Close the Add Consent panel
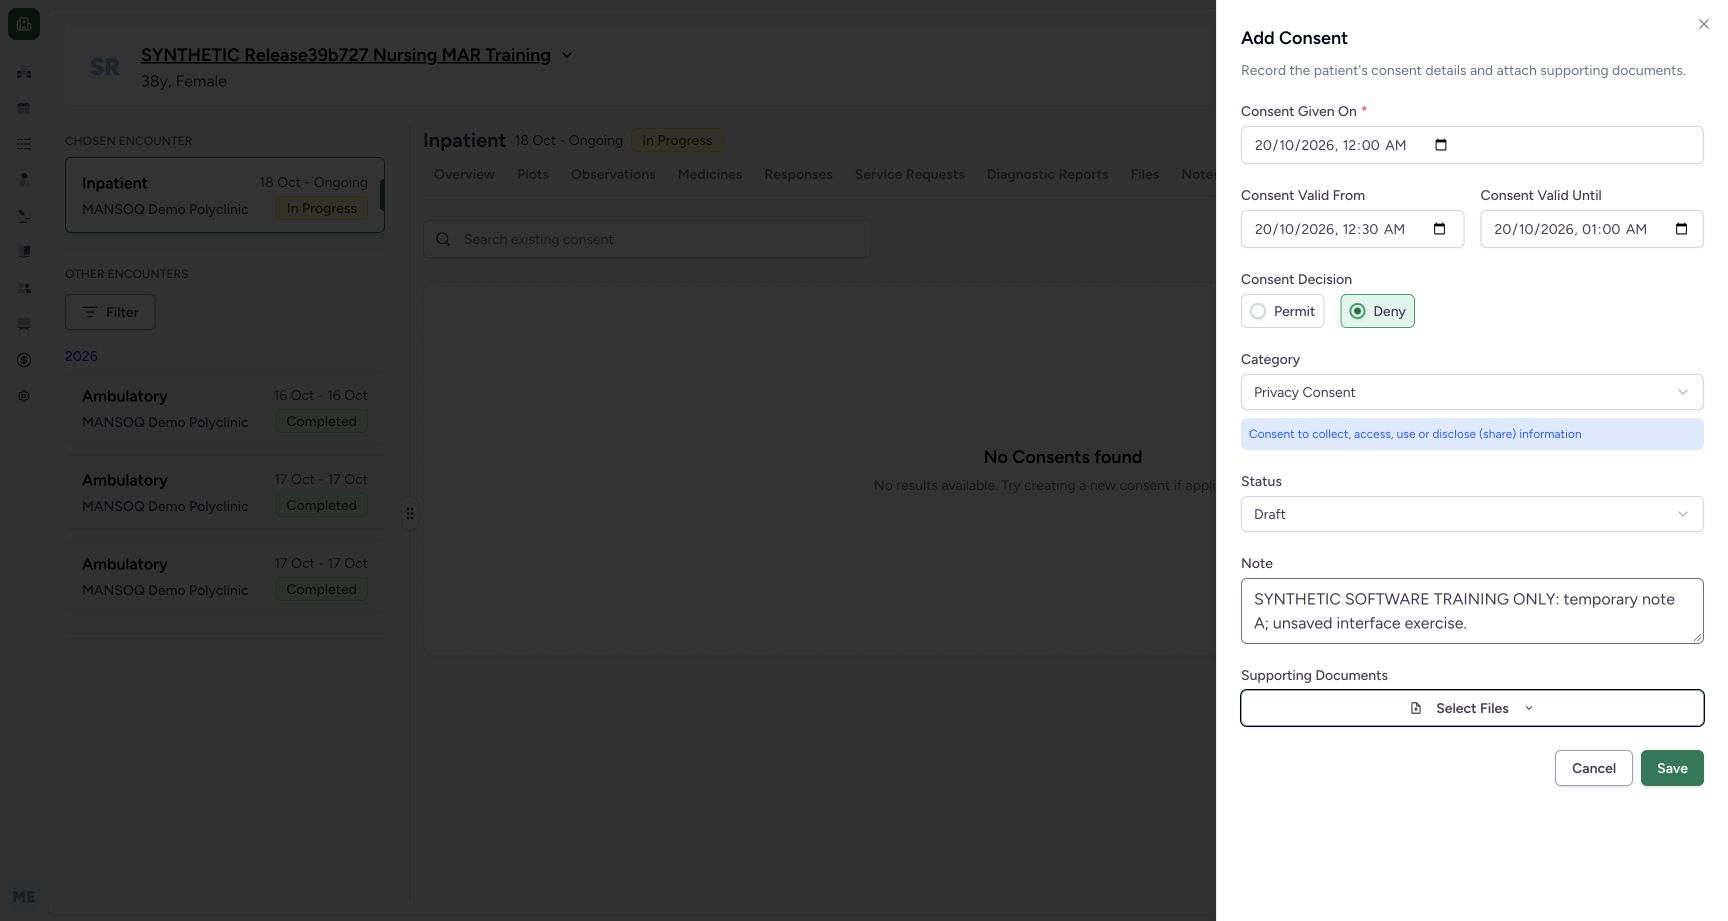Image resolution: width=1728 pixels, height=921 pixels. tap(1704, 24)
